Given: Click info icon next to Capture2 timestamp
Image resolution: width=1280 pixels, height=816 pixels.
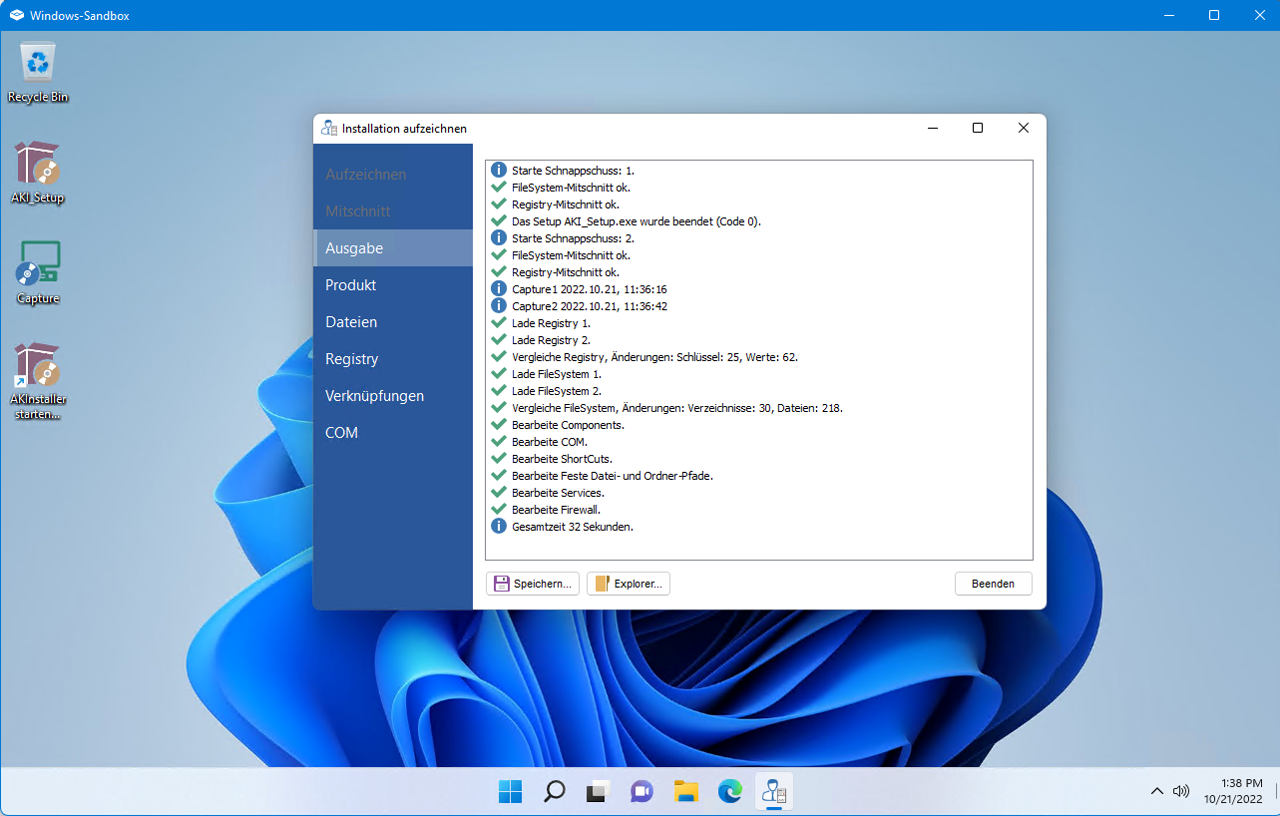Looking at the screenshot, I should [x=499, y=306].
